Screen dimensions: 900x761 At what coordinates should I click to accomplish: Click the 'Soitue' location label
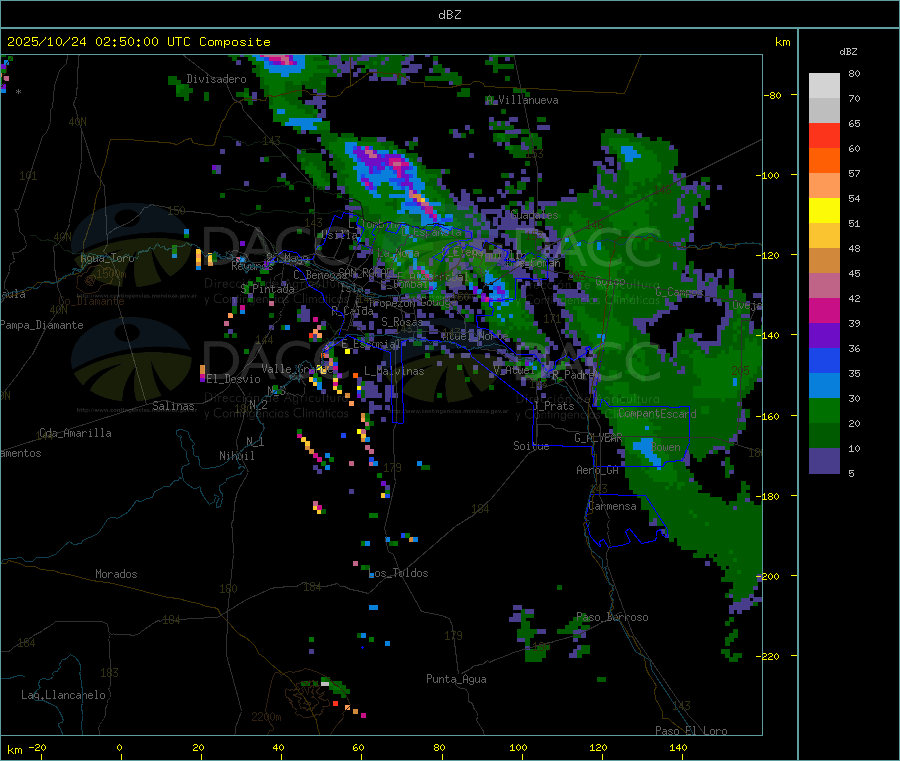pyautogui.click(x=531, y=446)
